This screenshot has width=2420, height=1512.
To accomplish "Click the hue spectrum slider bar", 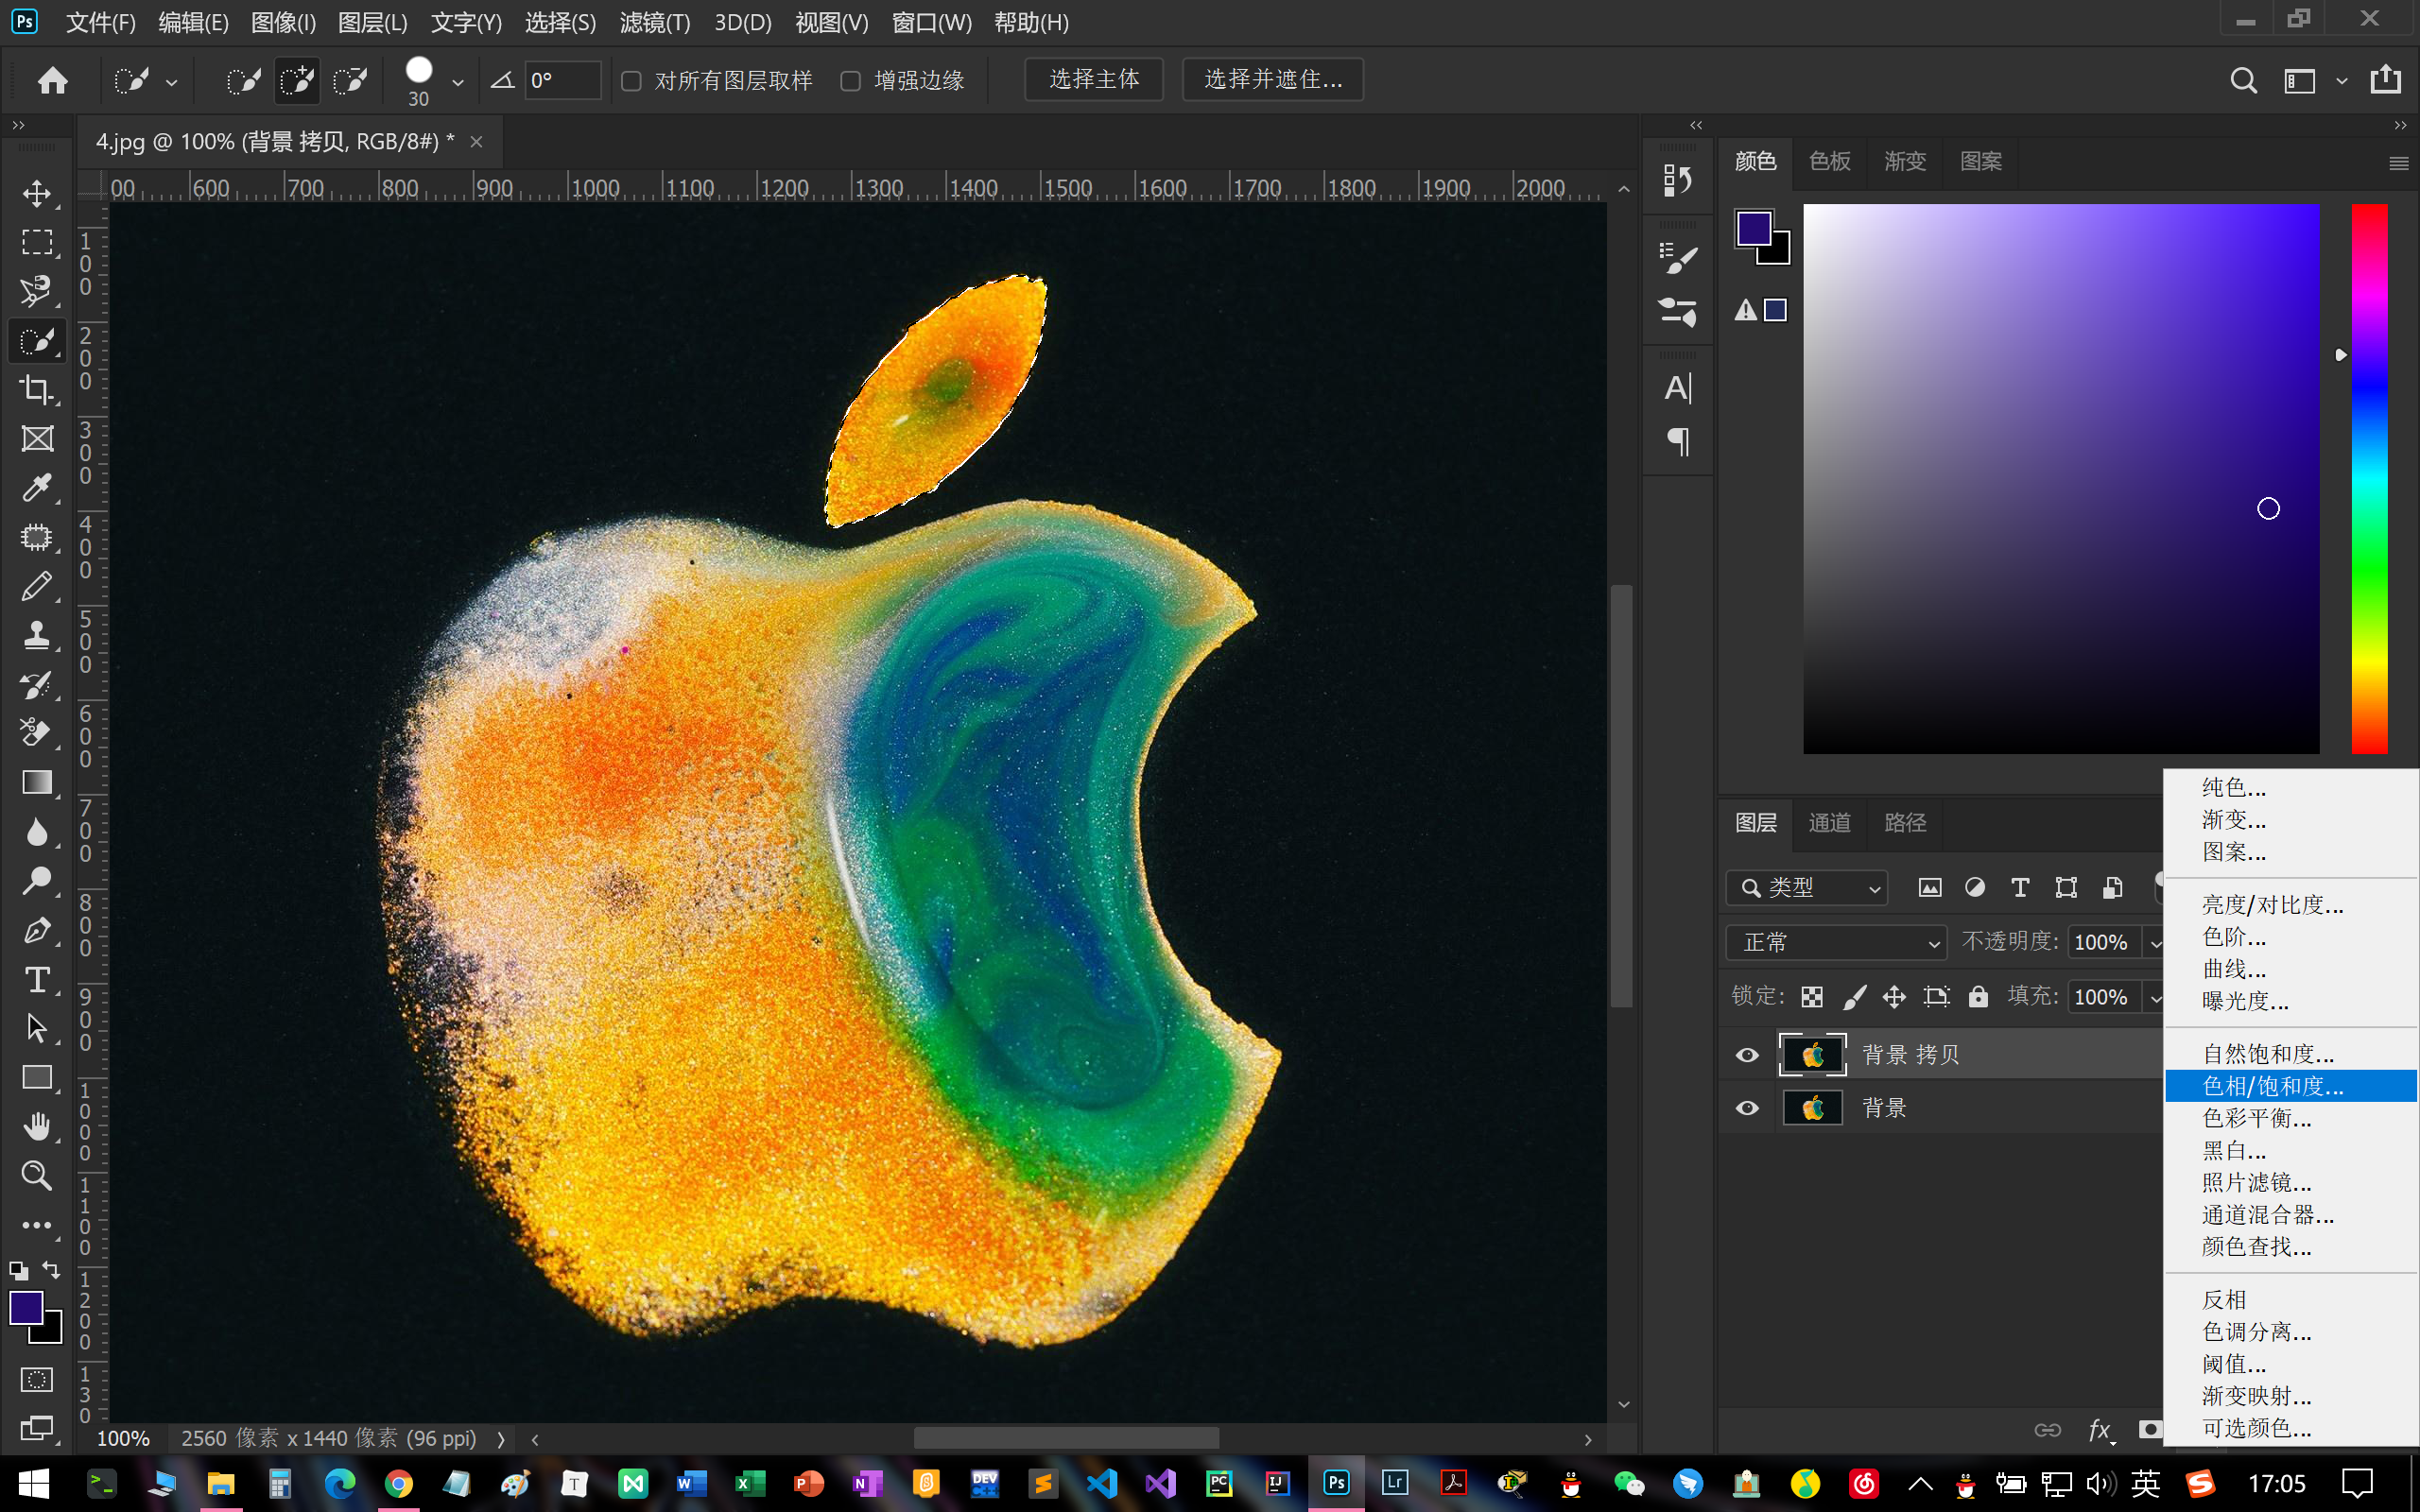I will point(2369,478).
